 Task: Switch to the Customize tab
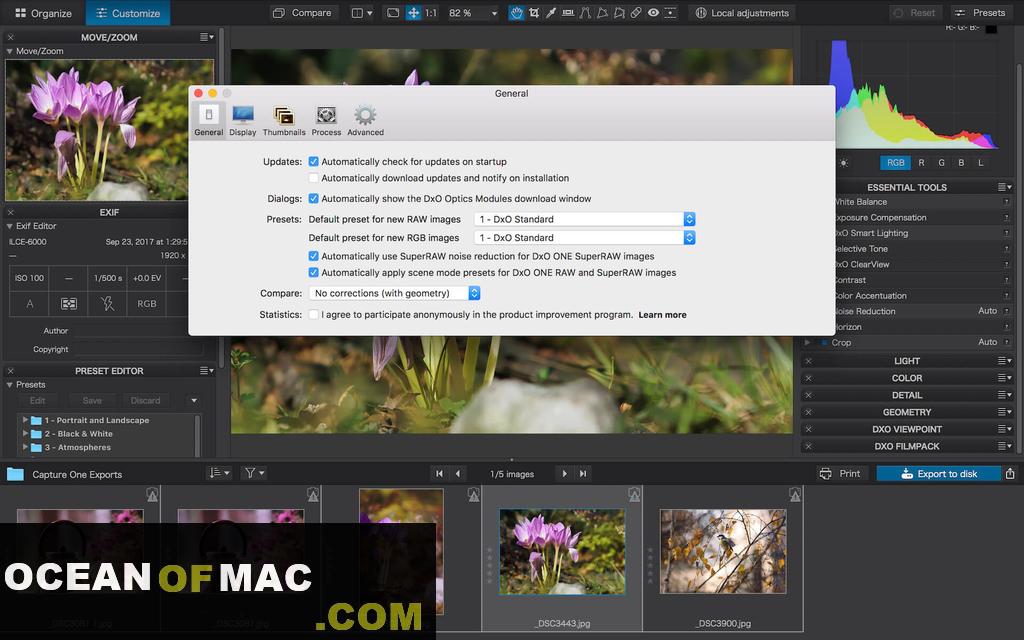[x=128, y=13]
